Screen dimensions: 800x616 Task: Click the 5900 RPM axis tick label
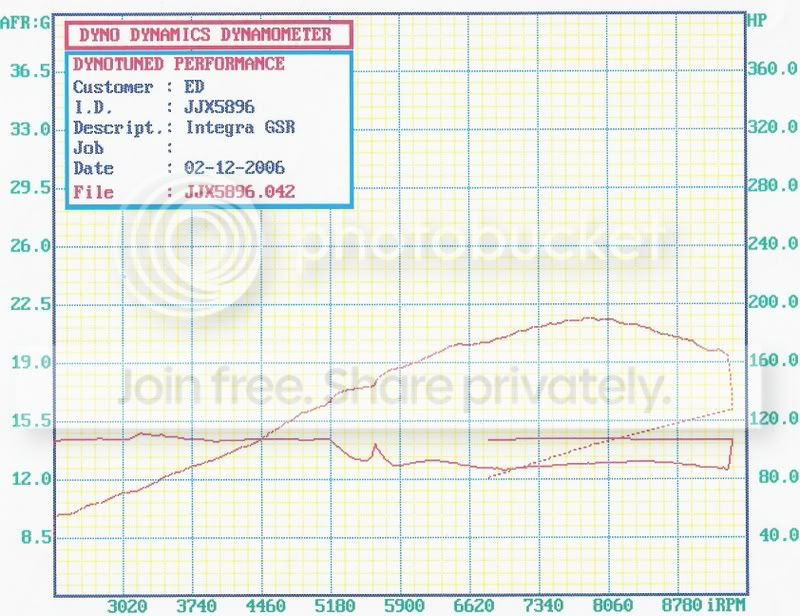tap(406, 604)
